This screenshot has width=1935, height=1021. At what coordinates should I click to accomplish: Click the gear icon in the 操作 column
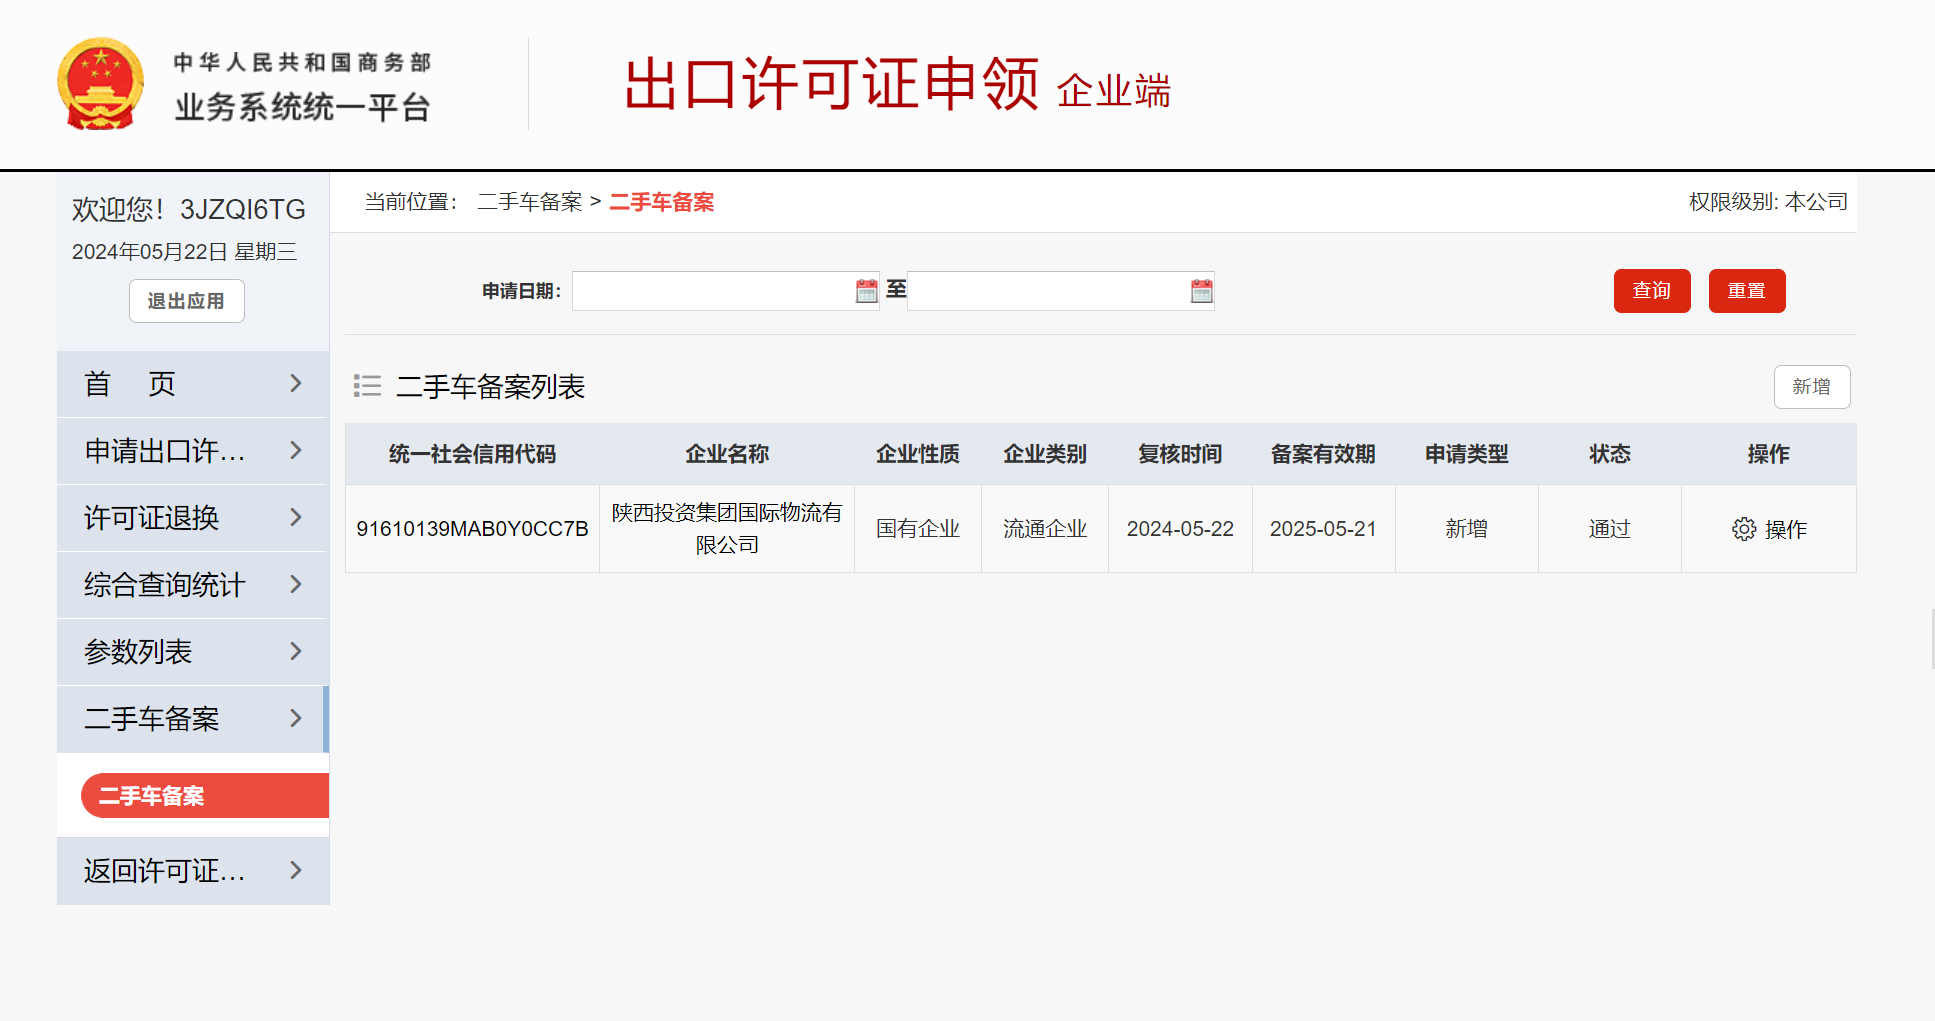click(1743, 529)
